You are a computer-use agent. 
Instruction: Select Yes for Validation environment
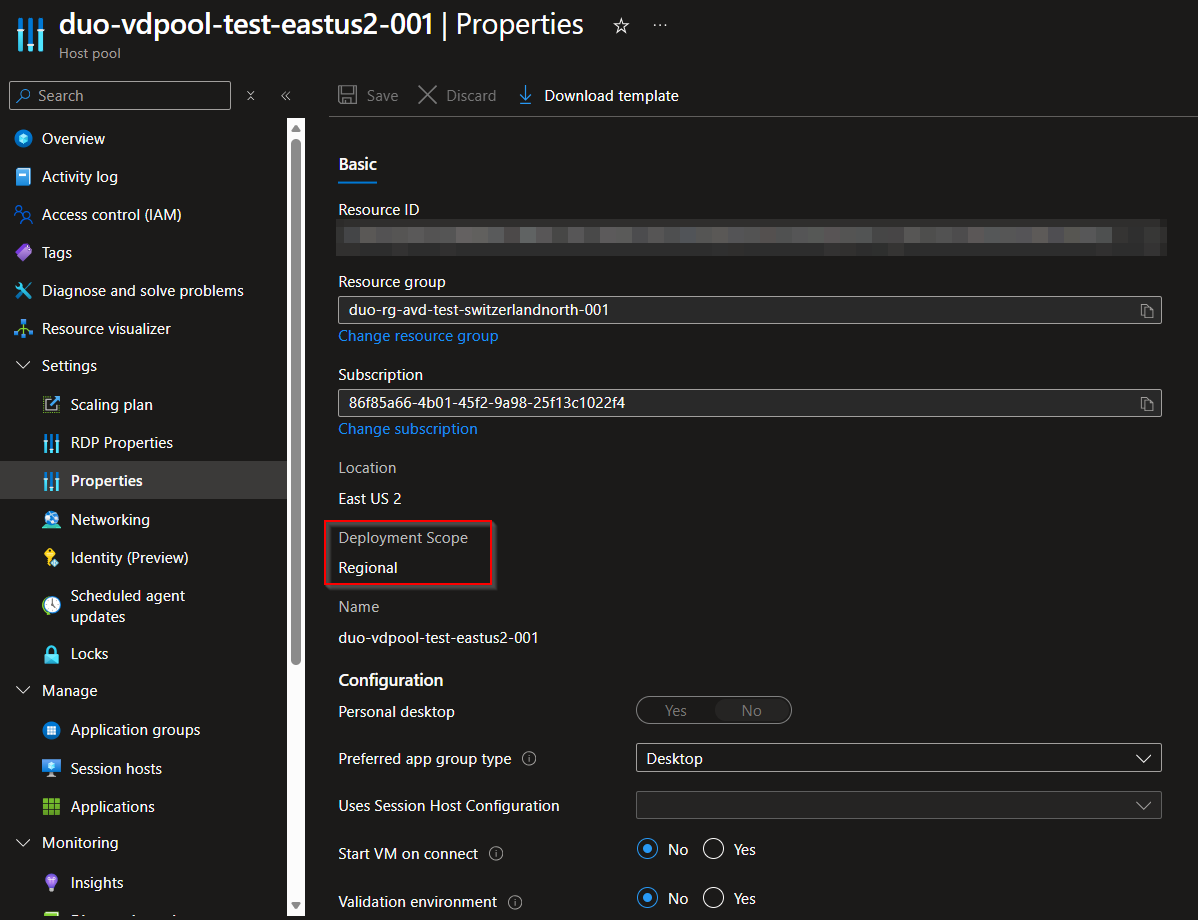(713, 898)
